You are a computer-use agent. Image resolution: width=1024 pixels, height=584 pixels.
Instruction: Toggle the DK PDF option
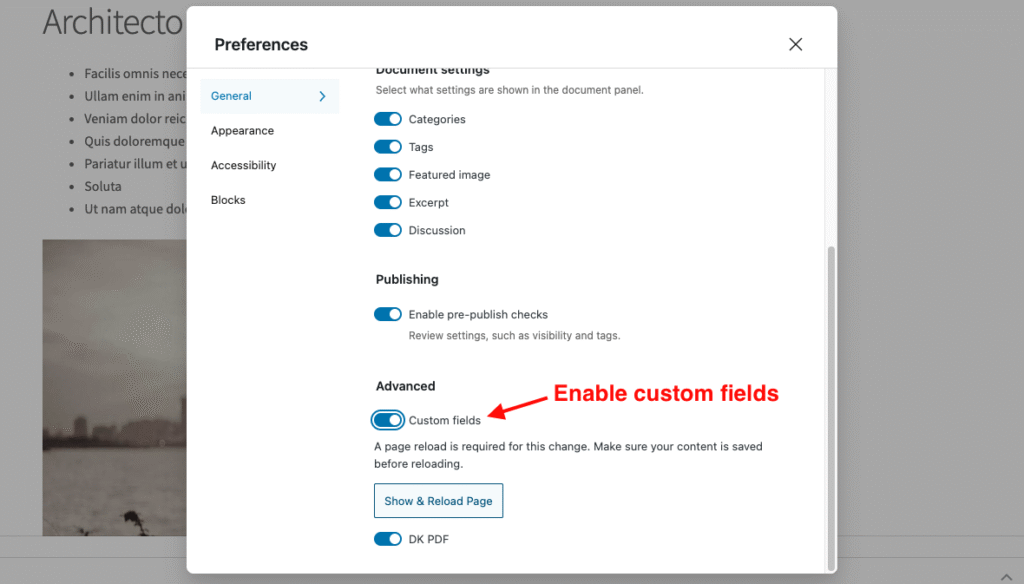pos(388,538)
